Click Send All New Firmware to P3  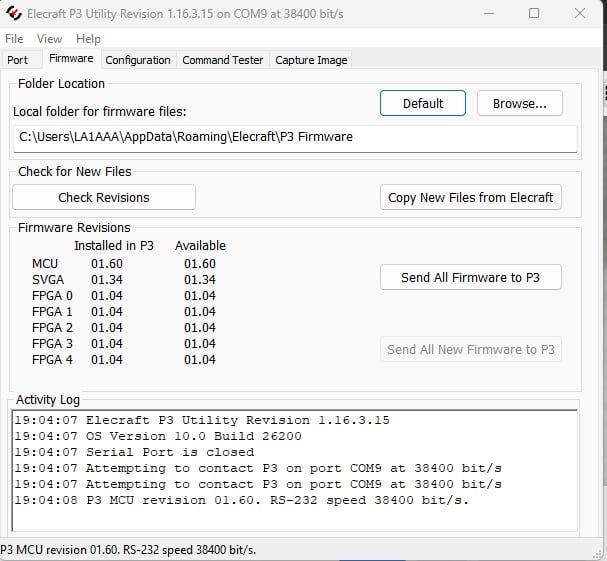pyautogui.click(x=470, y=349)
